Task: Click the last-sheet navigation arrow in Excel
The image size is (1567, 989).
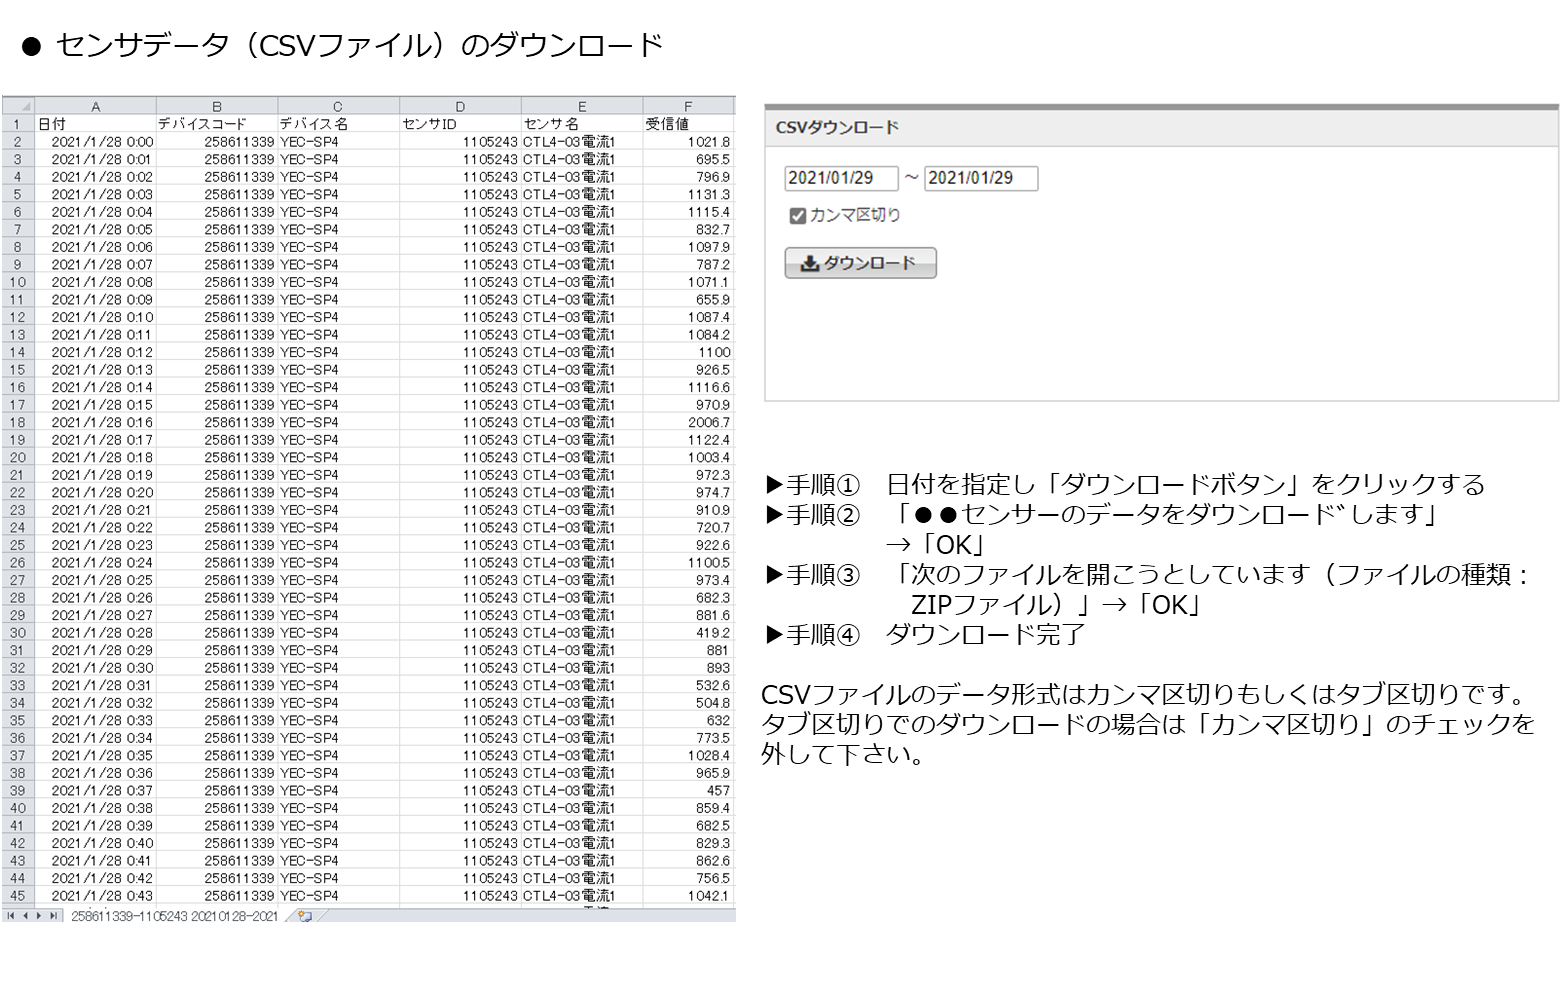Action: pos(53,916)
